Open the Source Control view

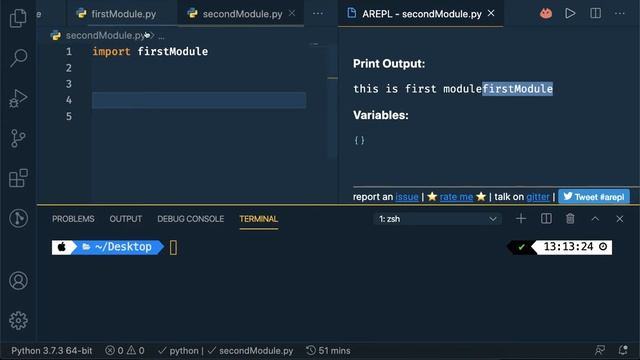click(x=18, y=138)
